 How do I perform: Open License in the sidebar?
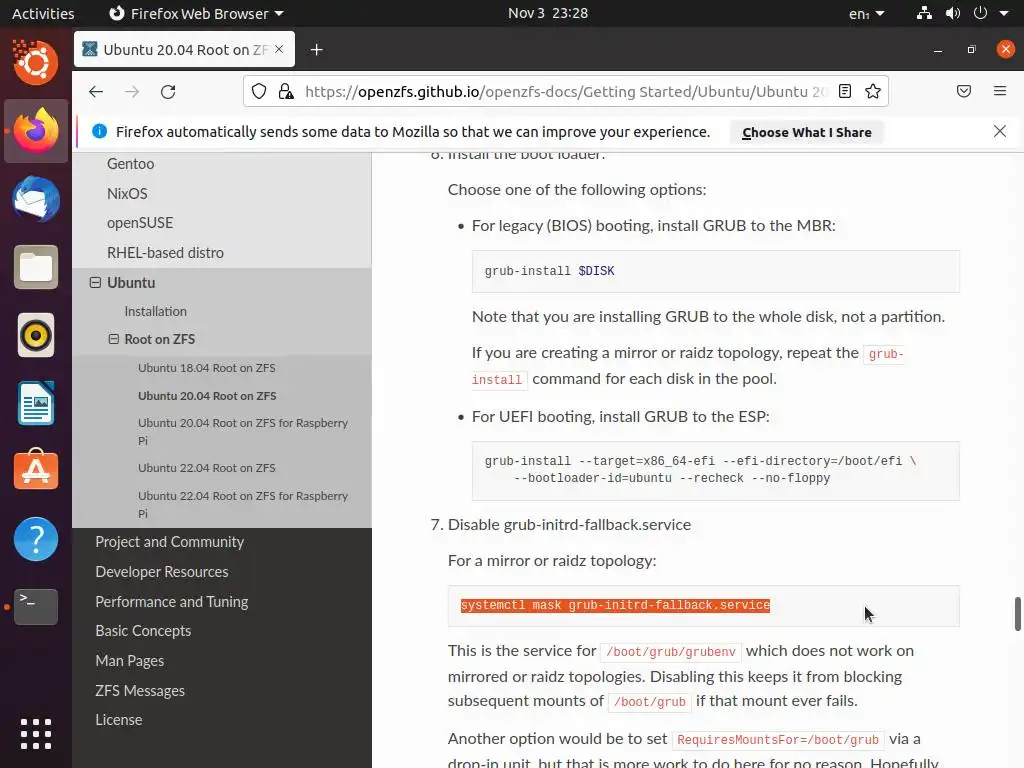119,720
